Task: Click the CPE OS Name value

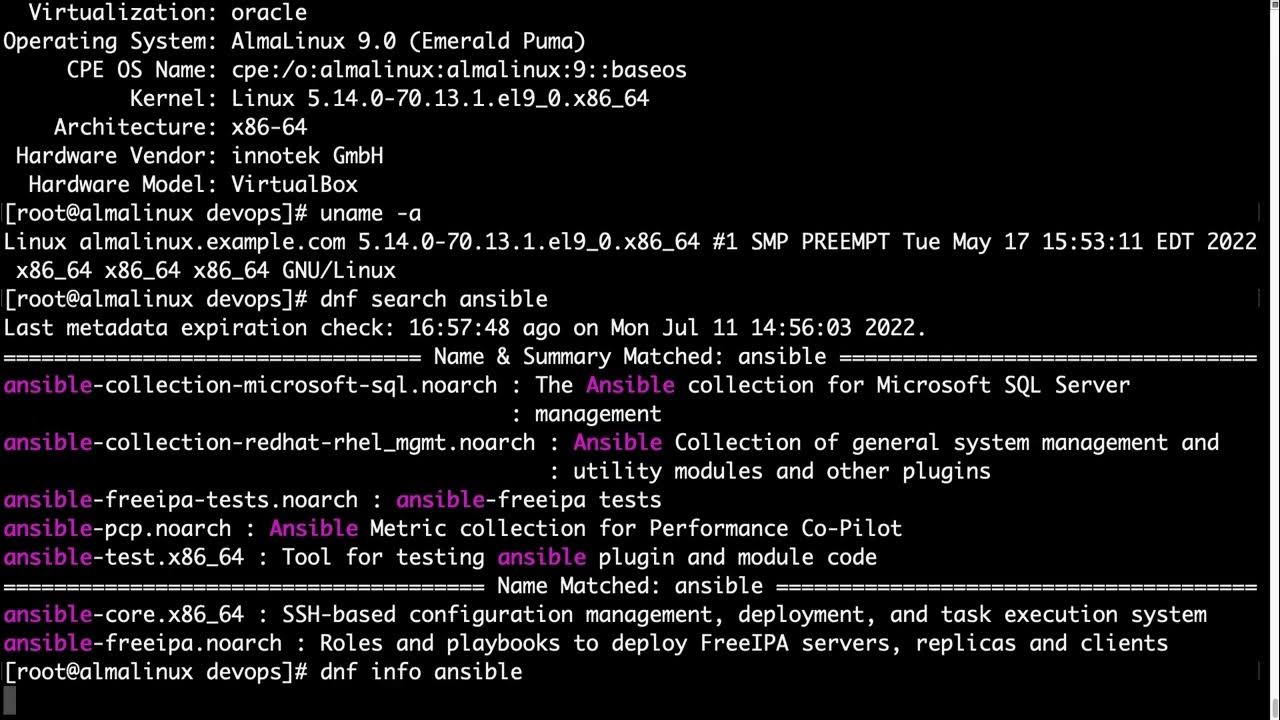Action: (459, 70)
